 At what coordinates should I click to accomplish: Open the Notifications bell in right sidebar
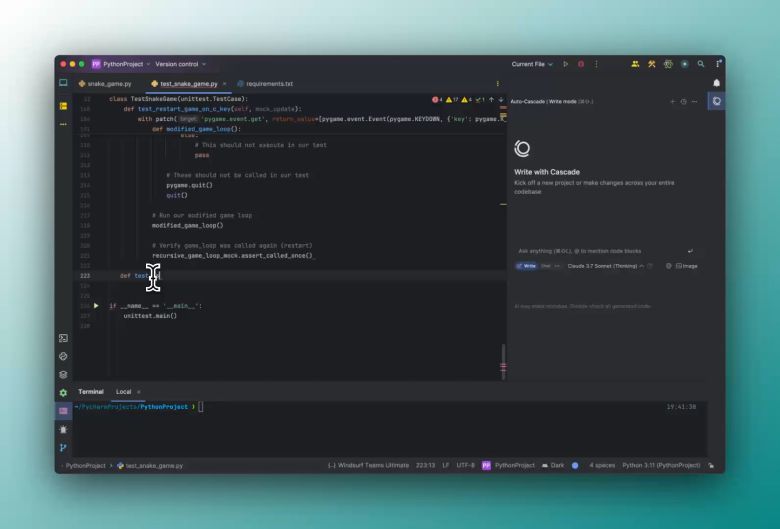(716, 83)
